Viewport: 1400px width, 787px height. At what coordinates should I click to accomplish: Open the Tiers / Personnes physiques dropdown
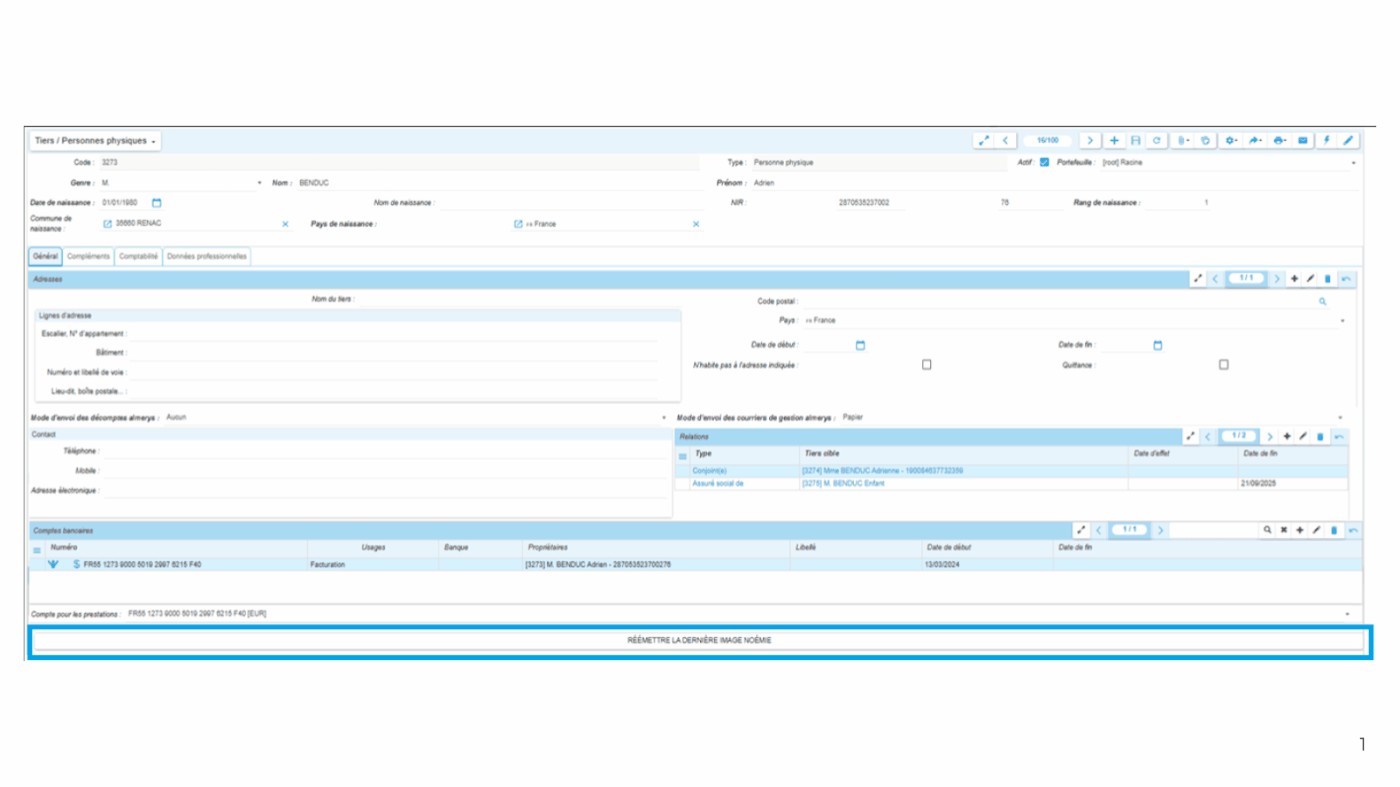click(x=95, y=141)
